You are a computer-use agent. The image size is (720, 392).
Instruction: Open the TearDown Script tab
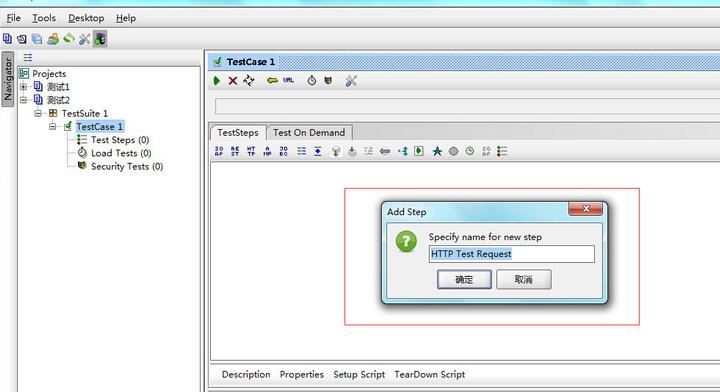point(430,375)
